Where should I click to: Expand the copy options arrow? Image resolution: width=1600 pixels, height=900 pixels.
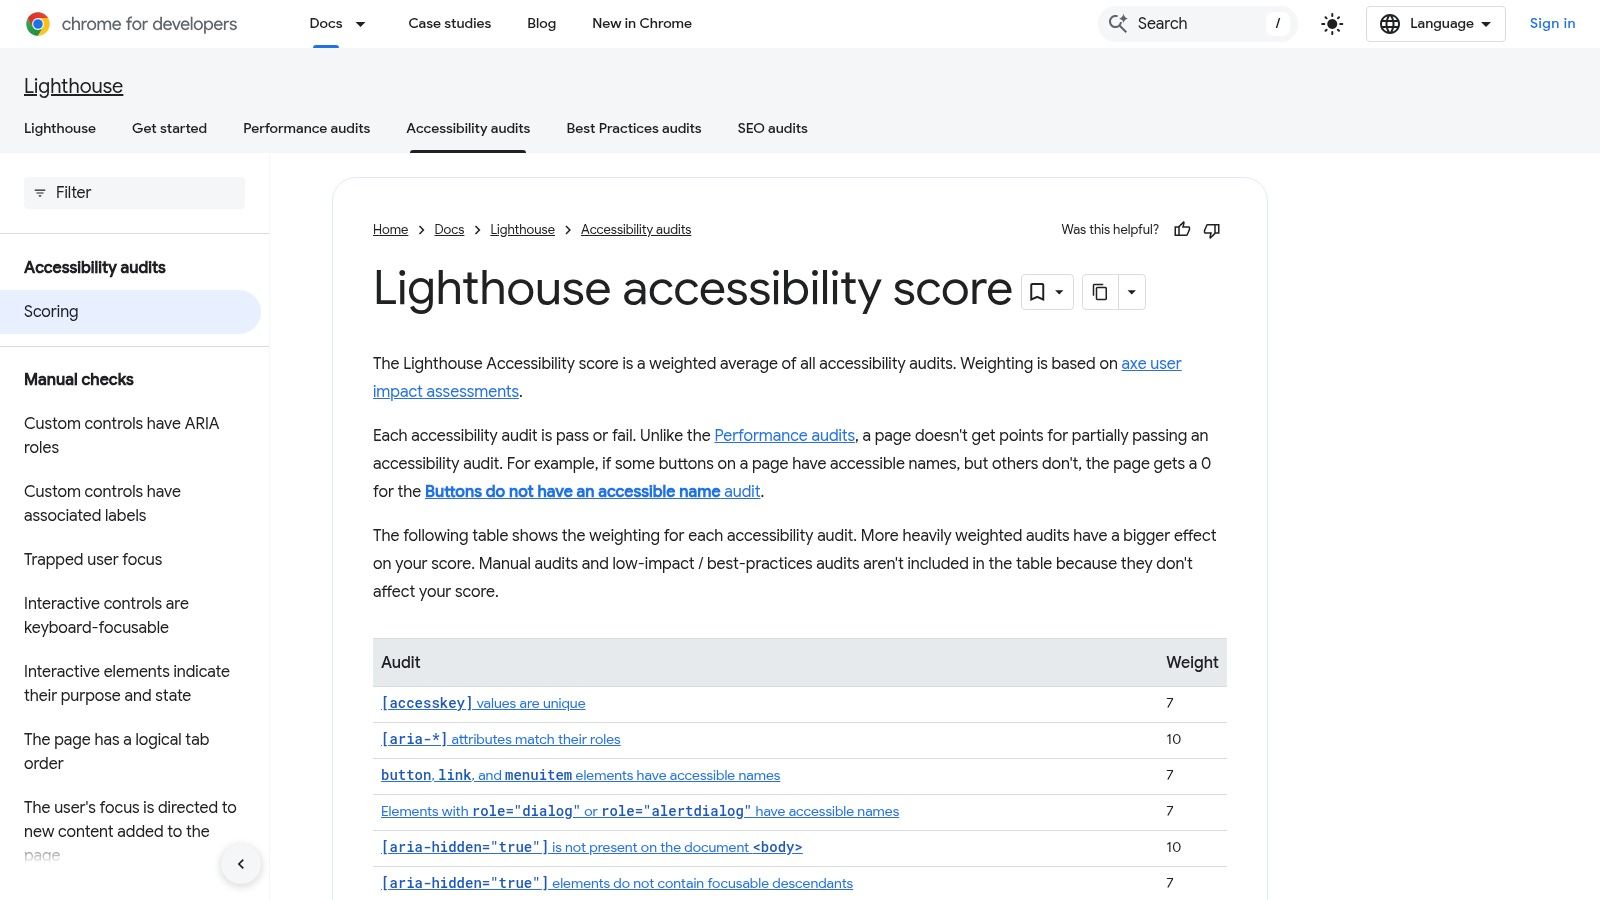coord(1131,292)
